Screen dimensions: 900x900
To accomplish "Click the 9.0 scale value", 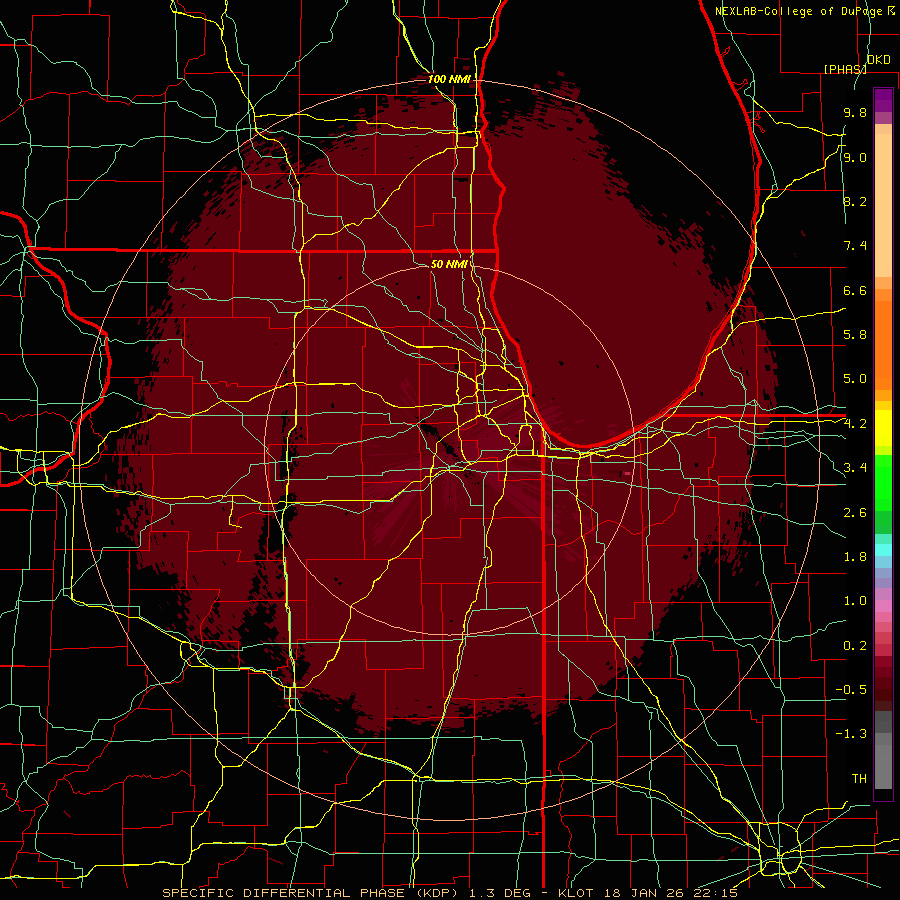I will coord(855,157).
